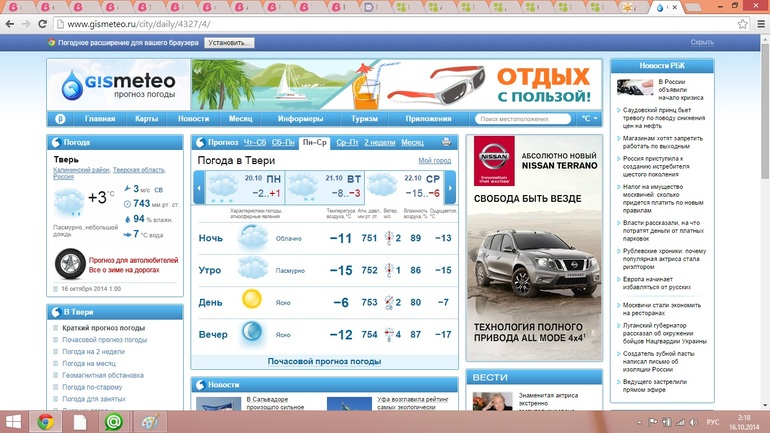The image size is (770, 433).
Task: Open Калининский район location link
Action: coord(81,170)
